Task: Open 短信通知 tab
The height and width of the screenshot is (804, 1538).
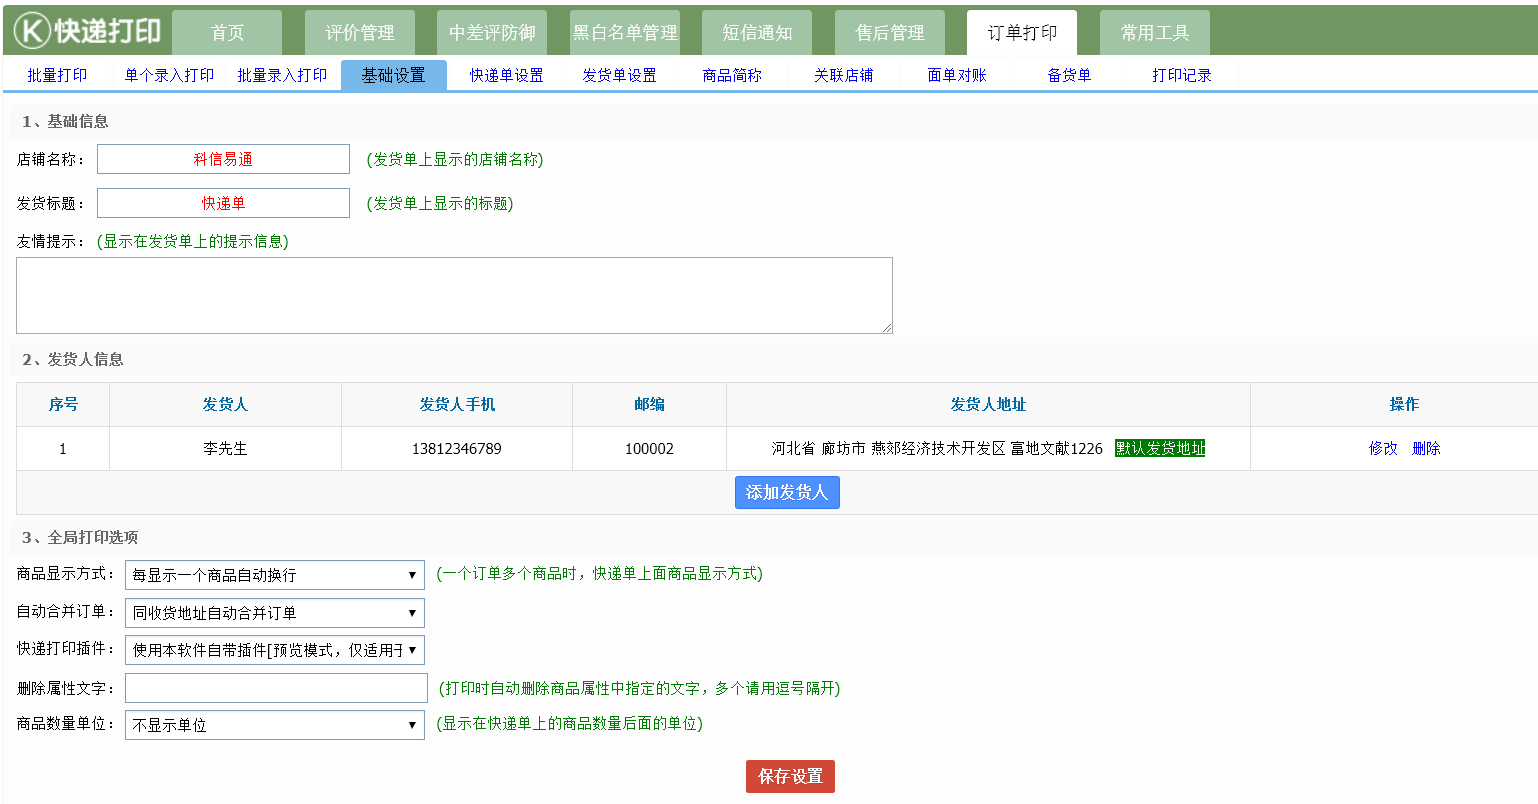Action: click(757, 33)
